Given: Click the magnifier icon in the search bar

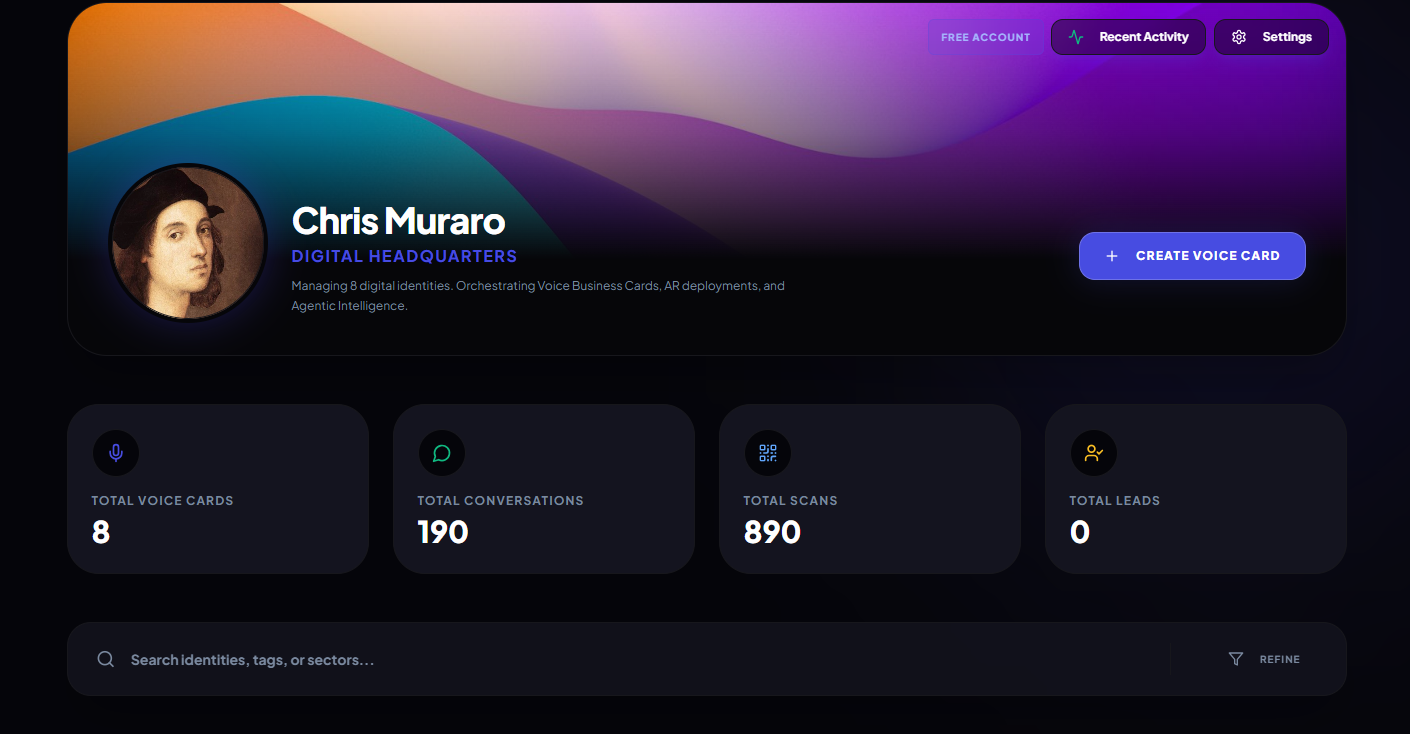Looking at the screenshot, I should [x=105, y=659].
